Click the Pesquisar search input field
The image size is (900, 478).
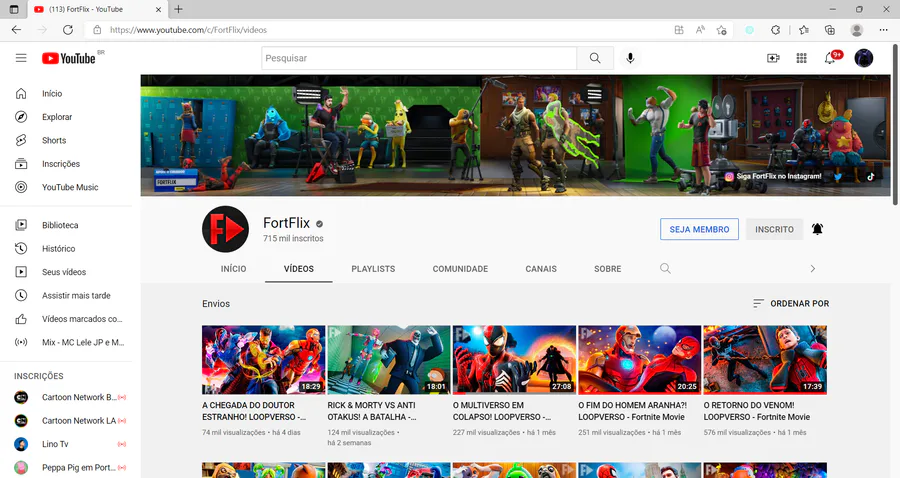tap(419, 58)
